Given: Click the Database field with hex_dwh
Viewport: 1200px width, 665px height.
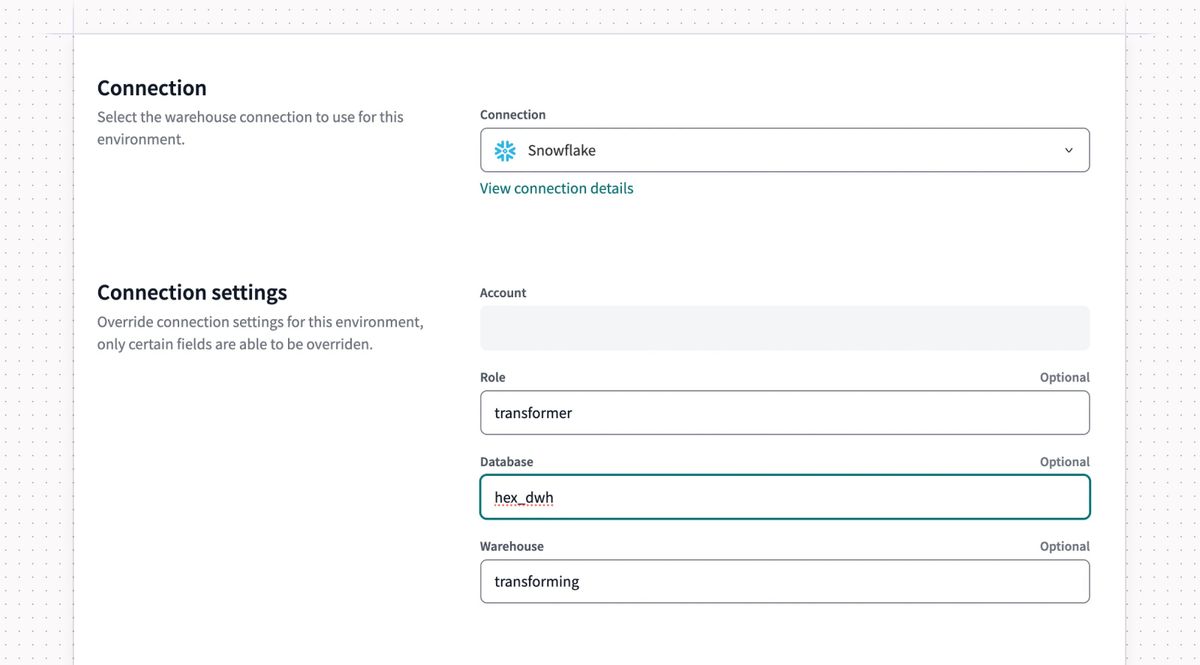Looking at the screenshot, I should point(785,497).
